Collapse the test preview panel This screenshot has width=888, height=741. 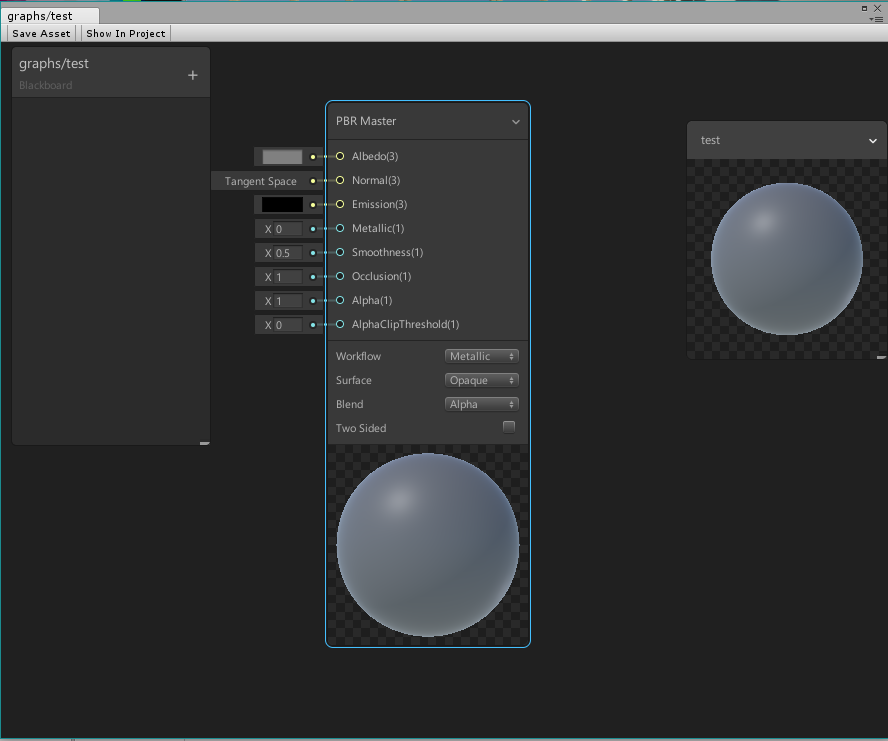873,140
